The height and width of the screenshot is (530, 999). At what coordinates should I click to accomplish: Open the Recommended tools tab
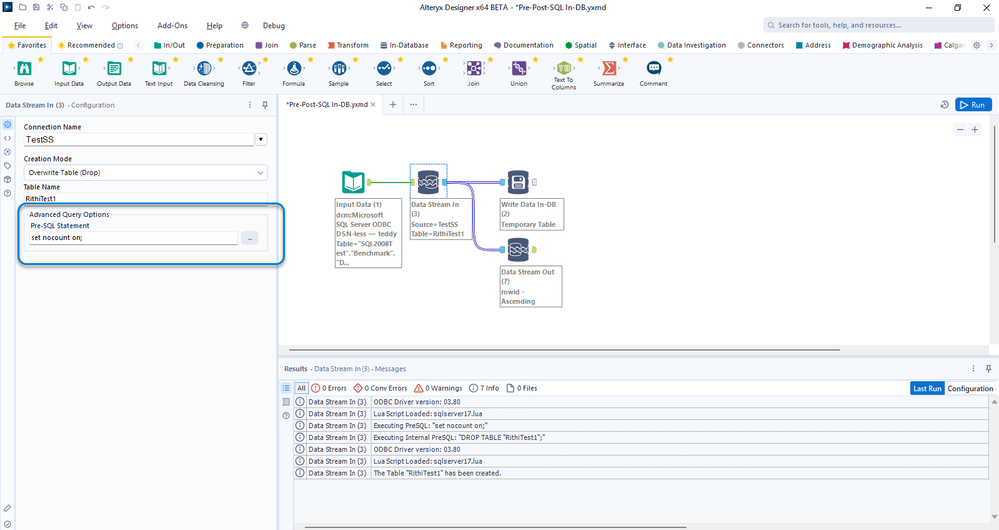tap(90, 45)
